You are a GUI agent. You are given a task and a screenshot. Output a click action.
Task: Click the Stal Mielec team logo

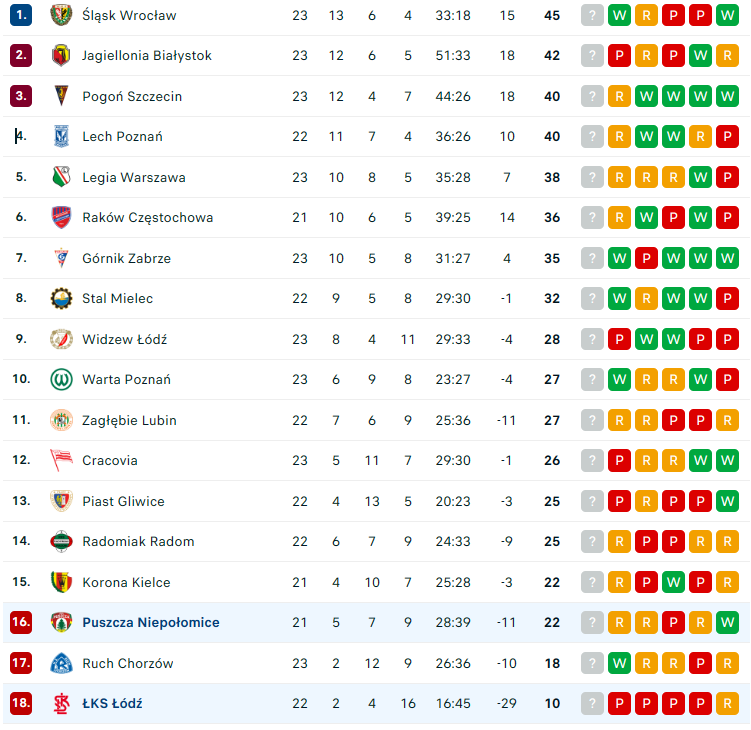point(62,298)
